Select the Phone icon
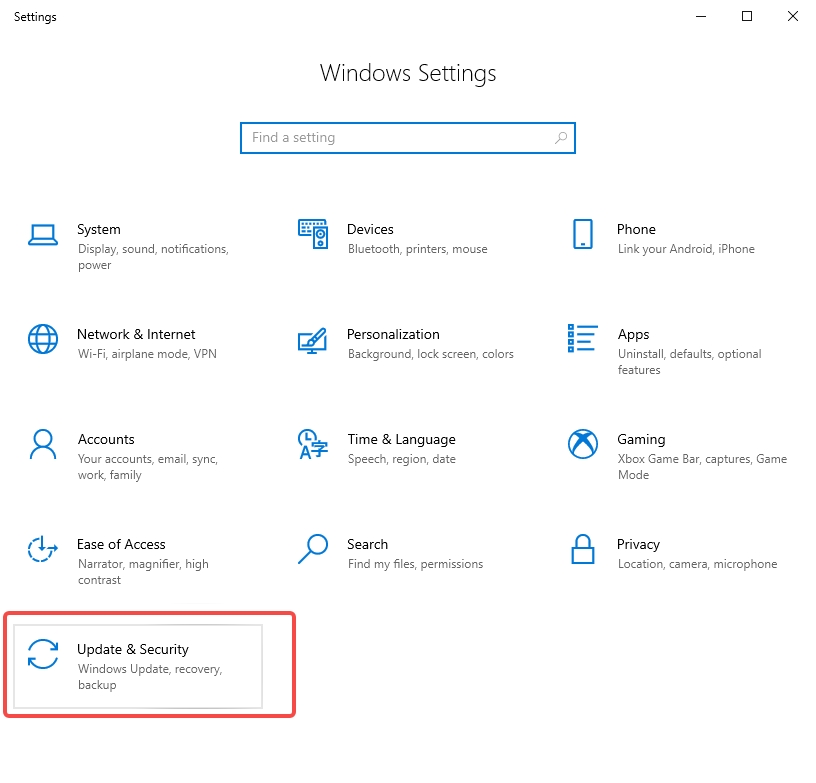The image size is (816, 783). tap(583, 234)
